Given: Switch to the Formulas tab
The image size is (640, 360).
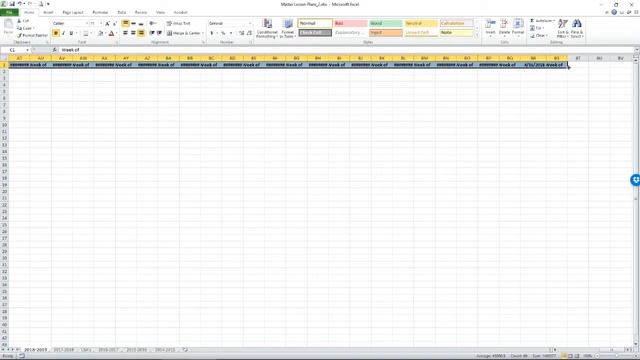Looking at the screenshot, I should pos(100,12).
